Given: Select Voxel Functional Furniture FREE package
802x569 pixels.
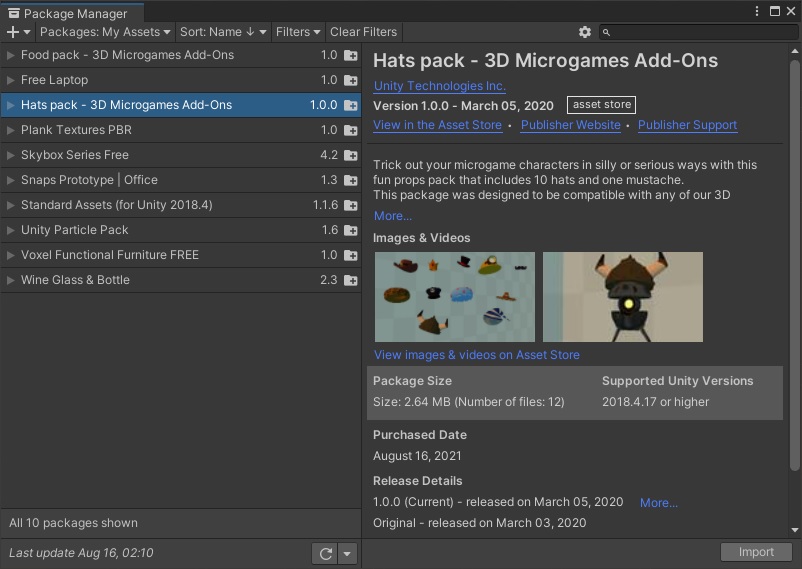Looking at the screenshot, I should (x=181, y=255).
